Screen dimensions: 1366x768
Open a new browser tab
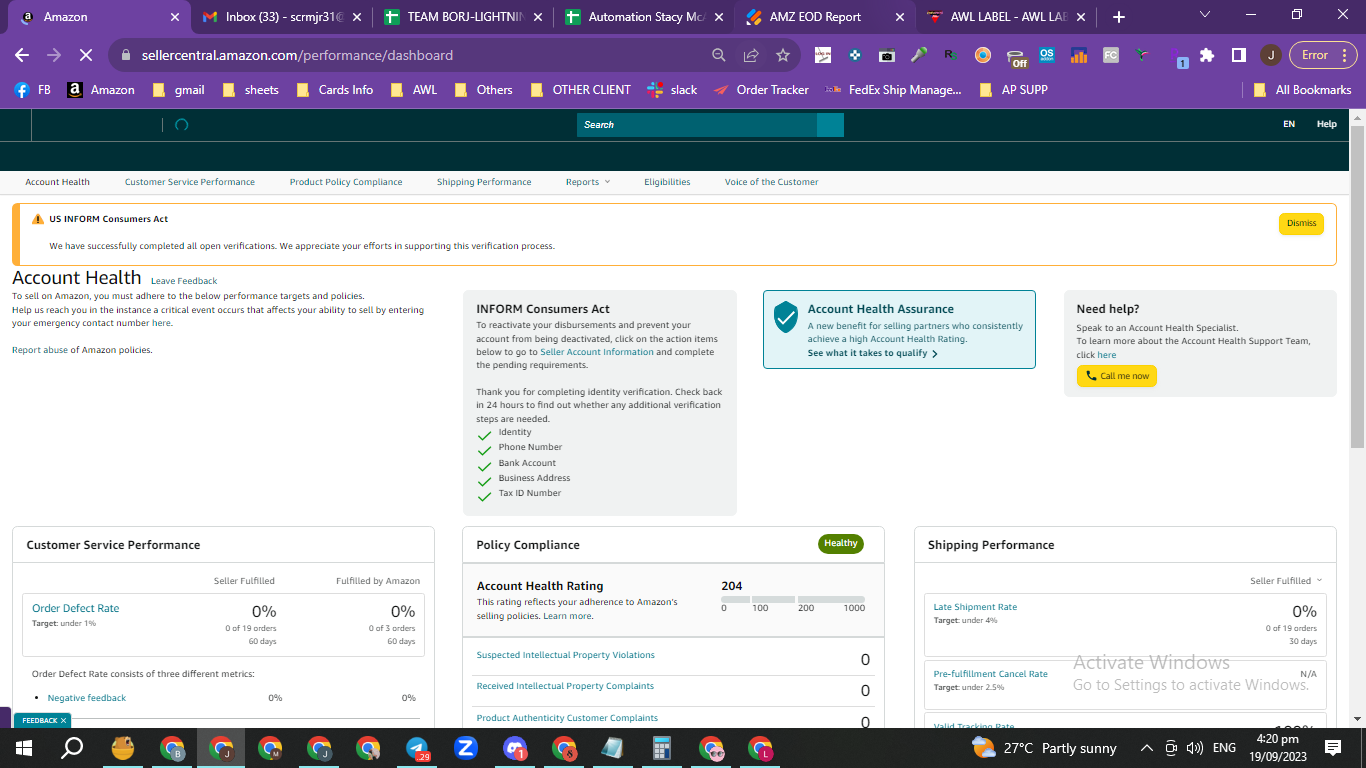[1119, 17]
